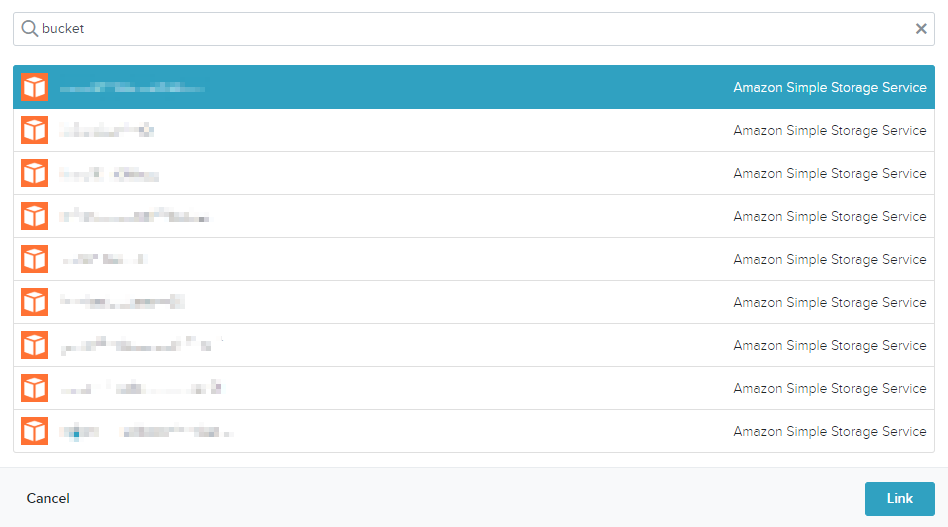The height and width of the screenshot is (527, 948).
Task: Select third result's Amazon Simple Storage Service label
Action: (830, 173)
